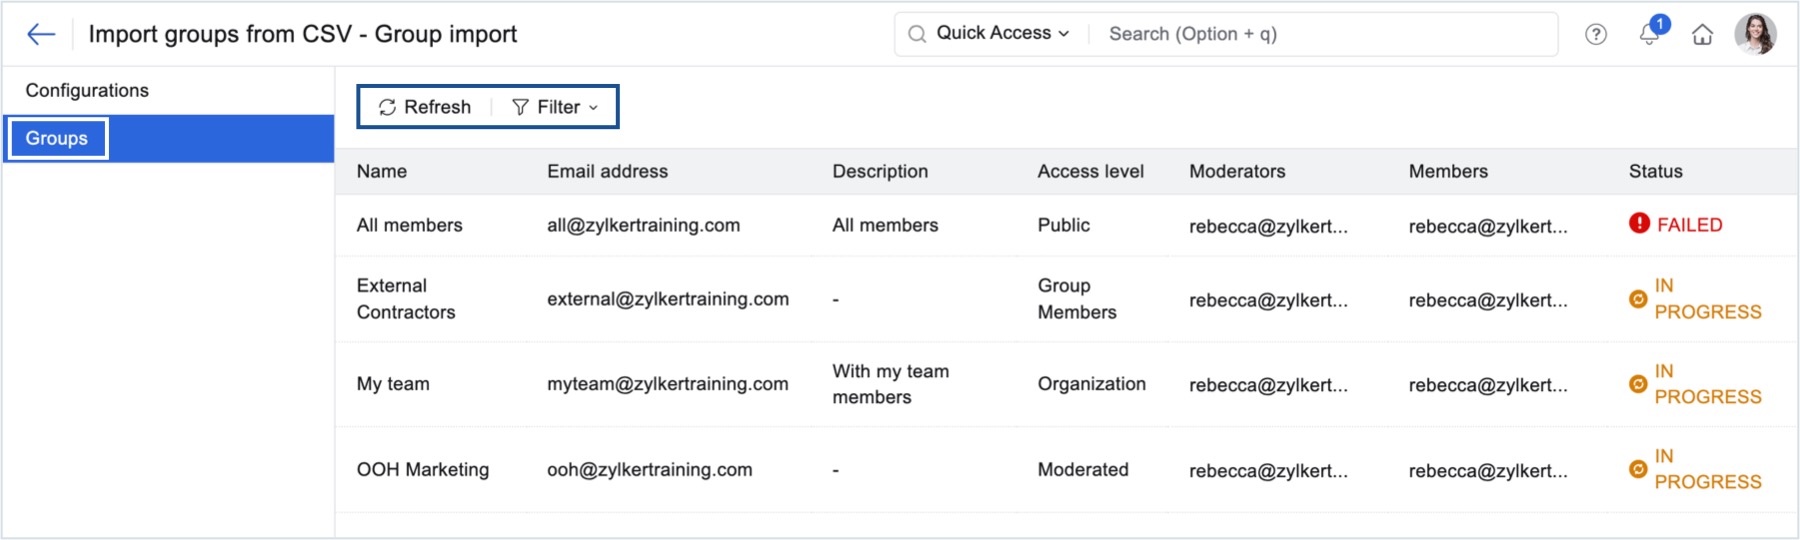
Task: Click In Progress icon for External Contractors
Action: pos(1638,299)
